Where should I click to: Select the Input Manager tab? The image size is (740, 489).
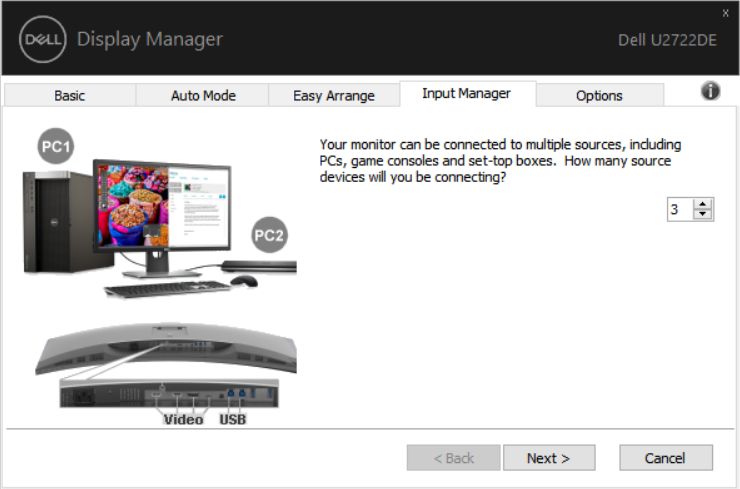tap(466, 93)
